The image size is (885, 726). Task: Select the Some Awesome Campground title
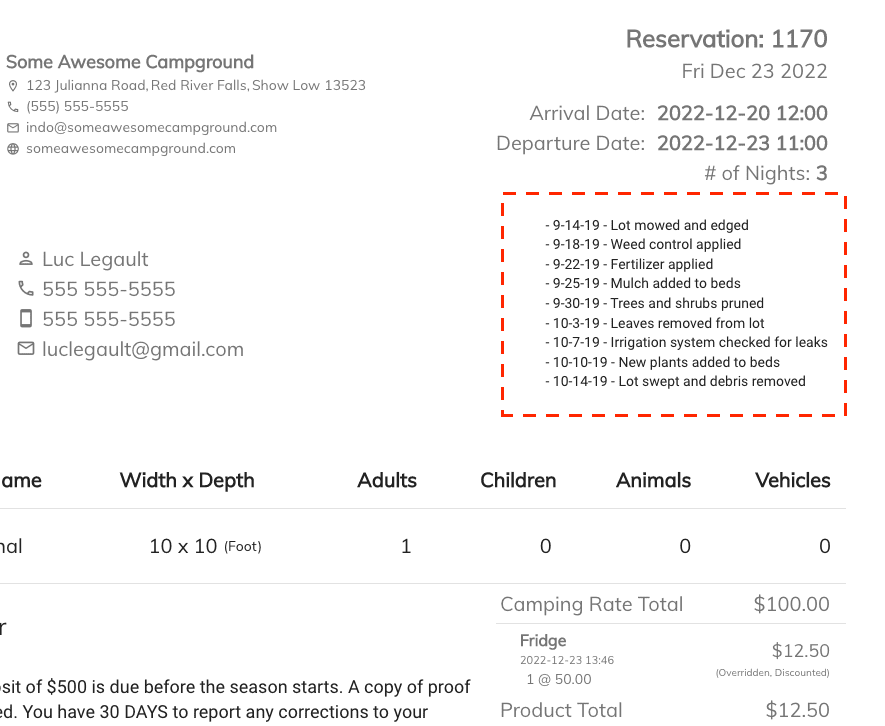pyautogui.click(x=130, y=62)
